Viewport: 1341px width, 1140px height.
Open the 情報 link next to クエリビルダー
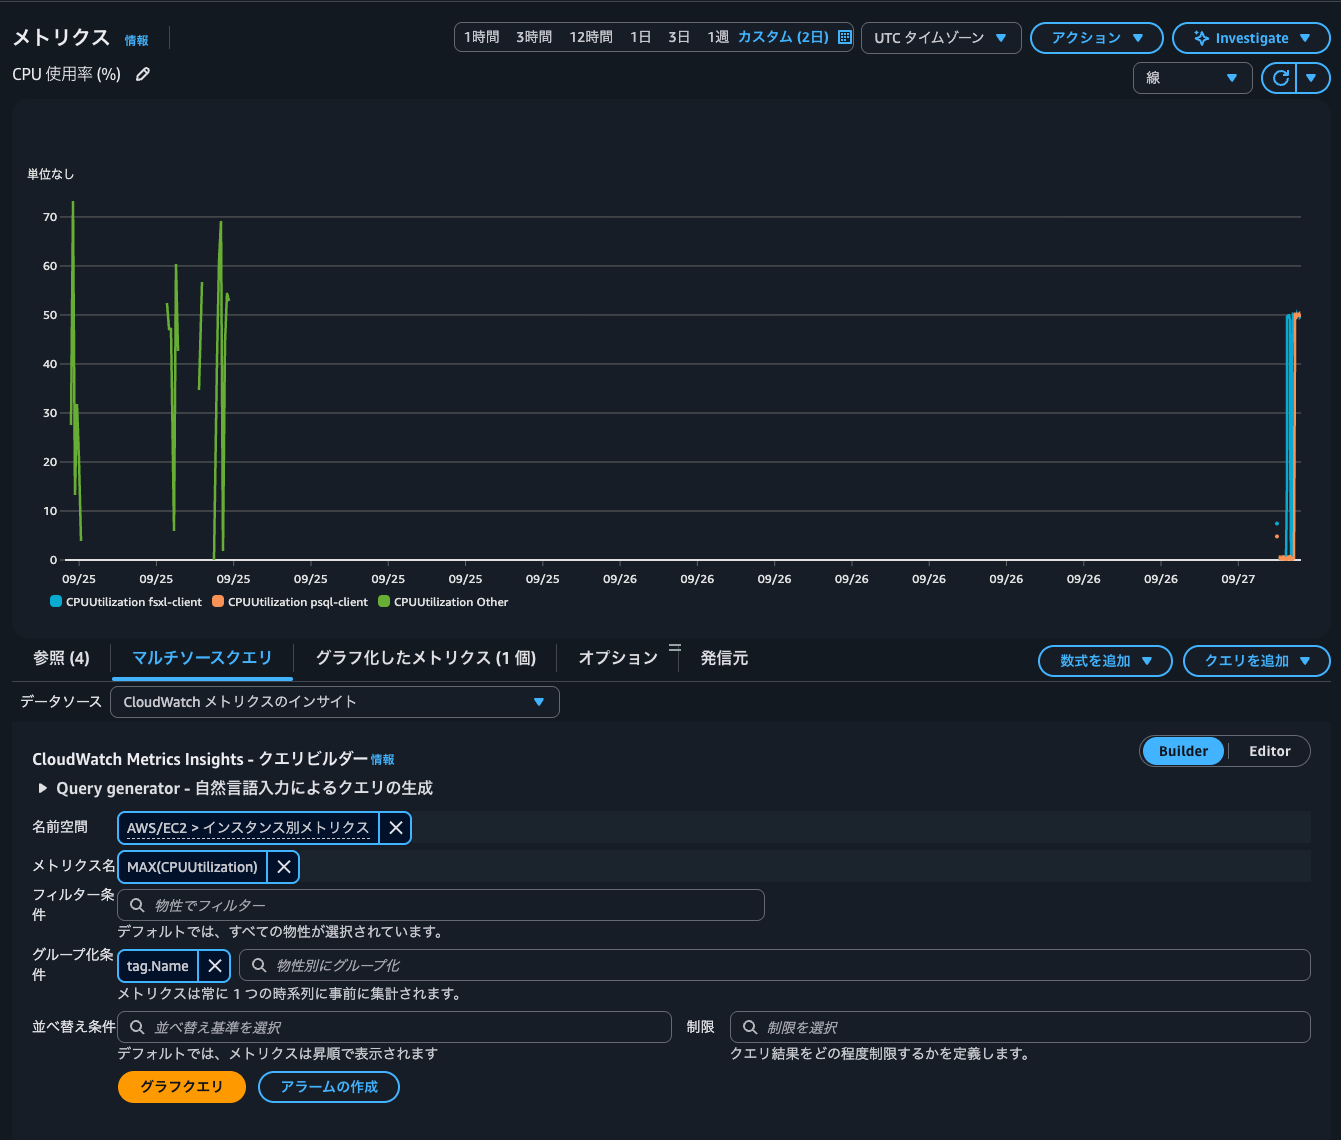click(382, 760)
